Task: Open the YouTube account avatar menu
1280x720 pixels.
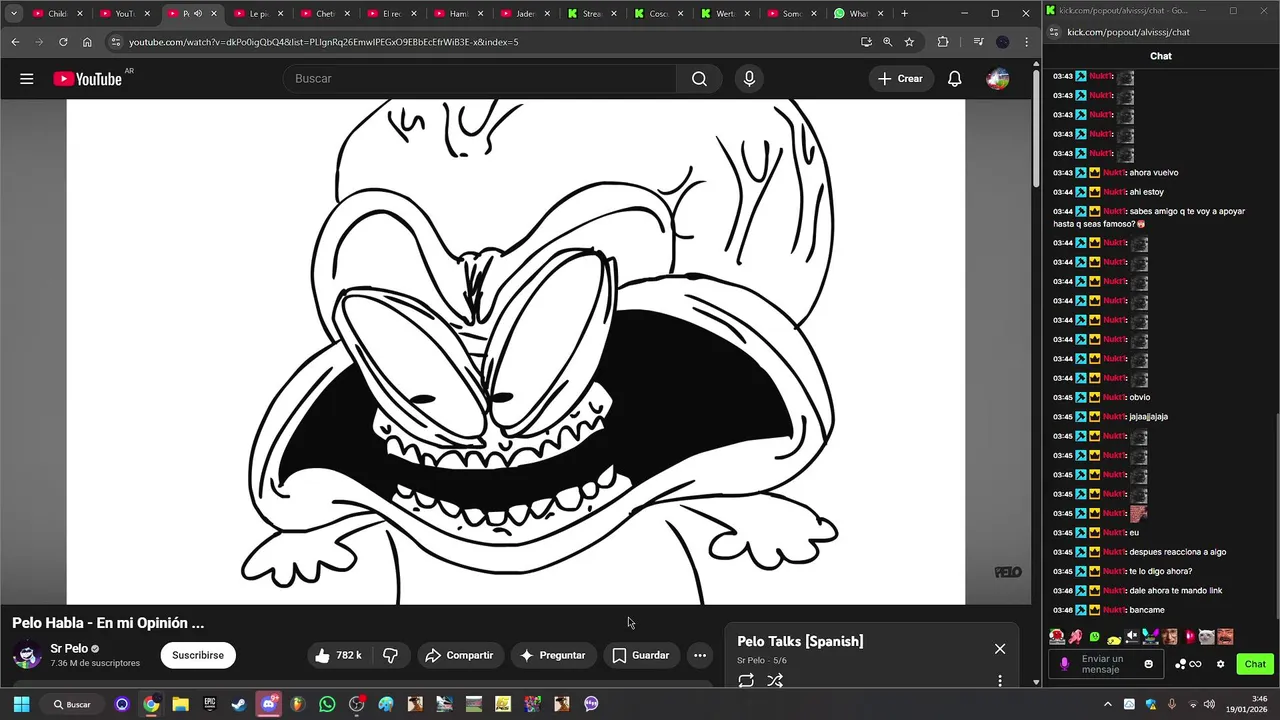Action: (997, 79)
